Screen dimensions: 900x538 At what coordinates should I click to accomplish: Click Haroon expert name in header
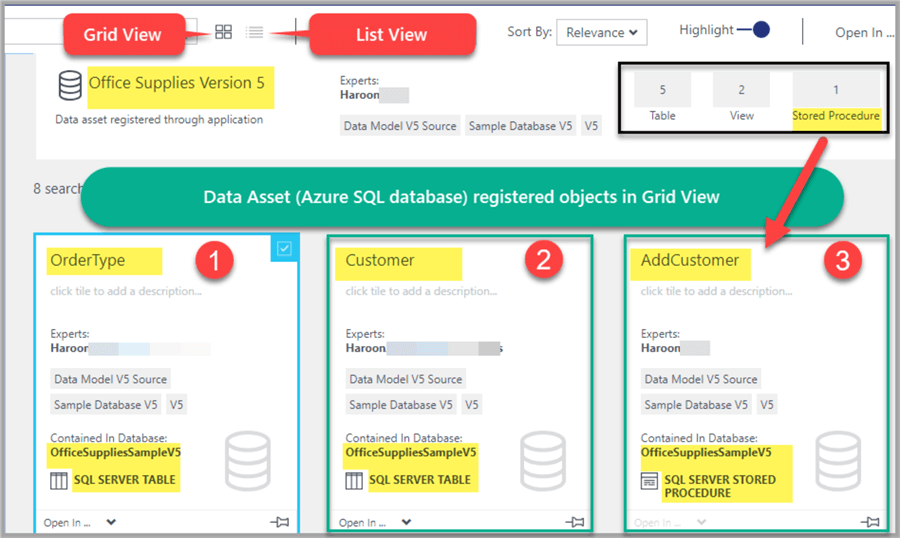(x=359, y=95)
